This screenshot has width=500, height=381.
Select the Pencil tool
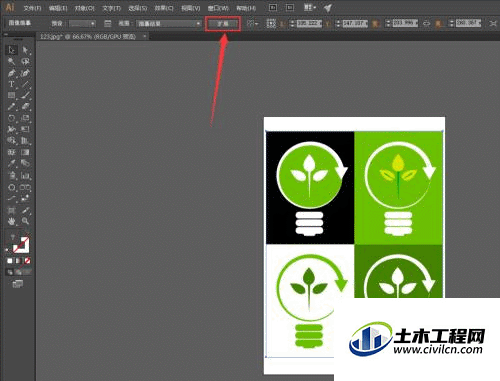12,107
